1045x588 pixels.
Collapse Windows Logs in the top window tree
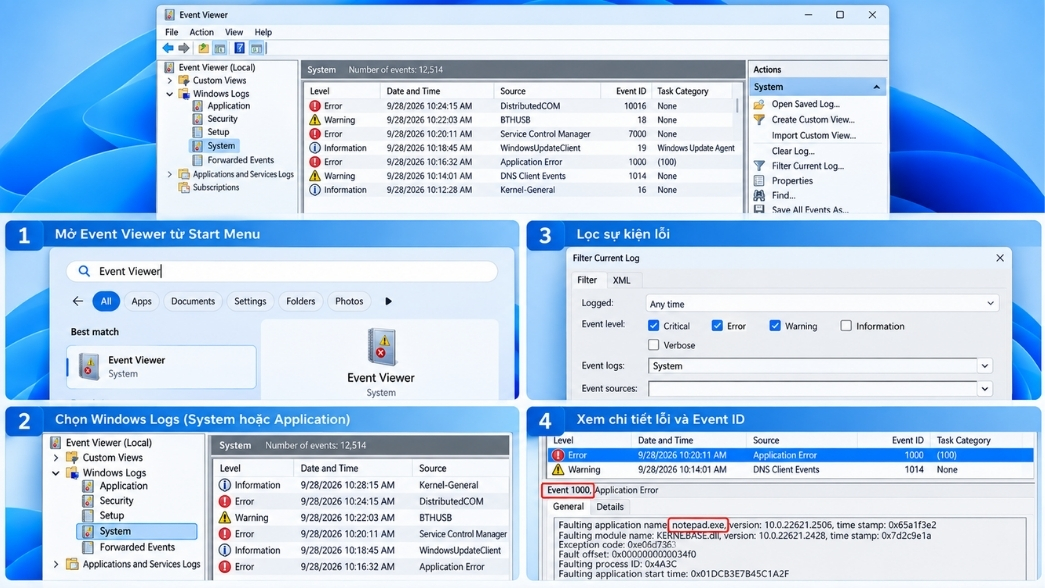tap(169, 94)
